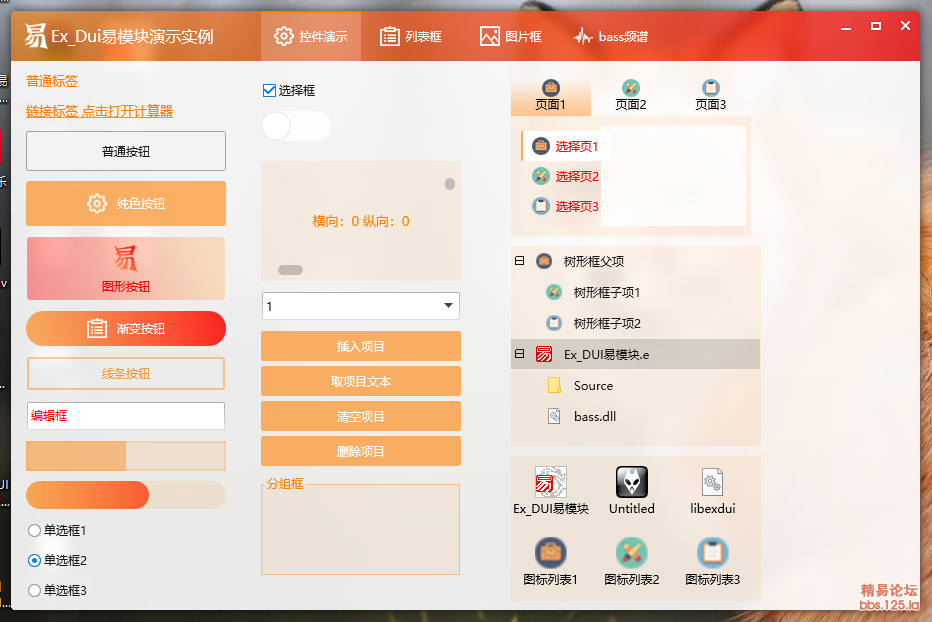Screen dimensions: 932x622
Task: Select the Untitled alien icon
Action: [x=631, y=482]
